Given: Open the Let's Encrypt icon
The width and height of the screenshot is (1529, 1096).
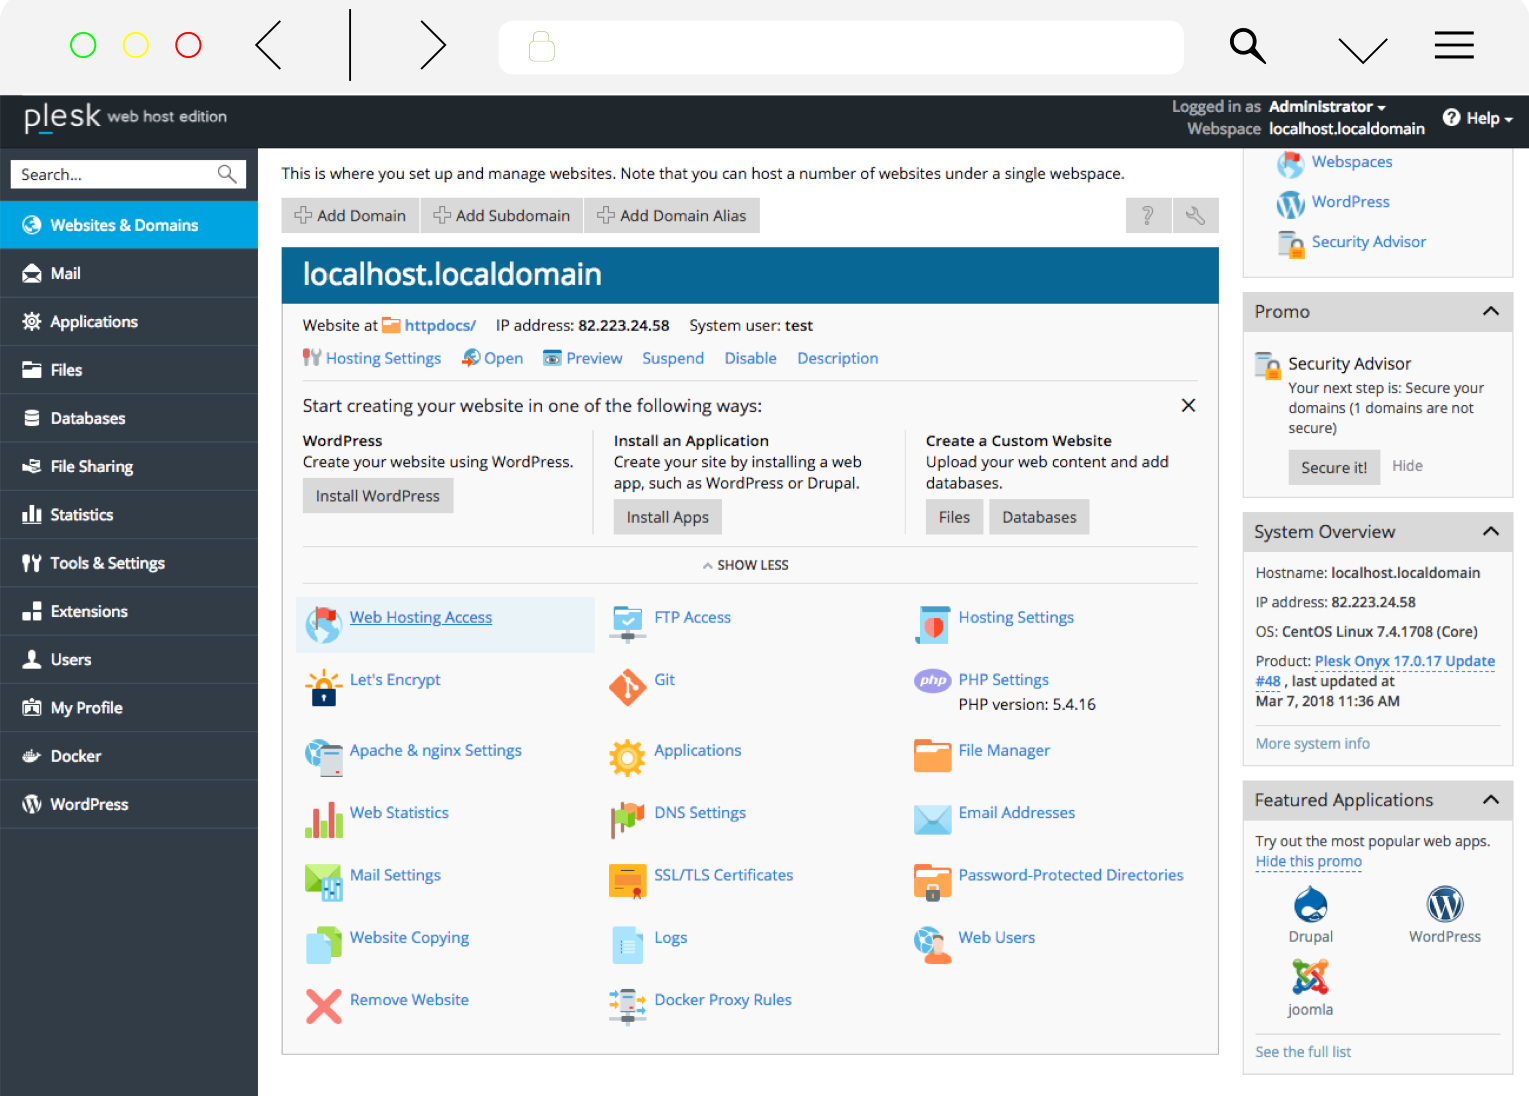Looking at the screenshot, I should coord(323,687).
